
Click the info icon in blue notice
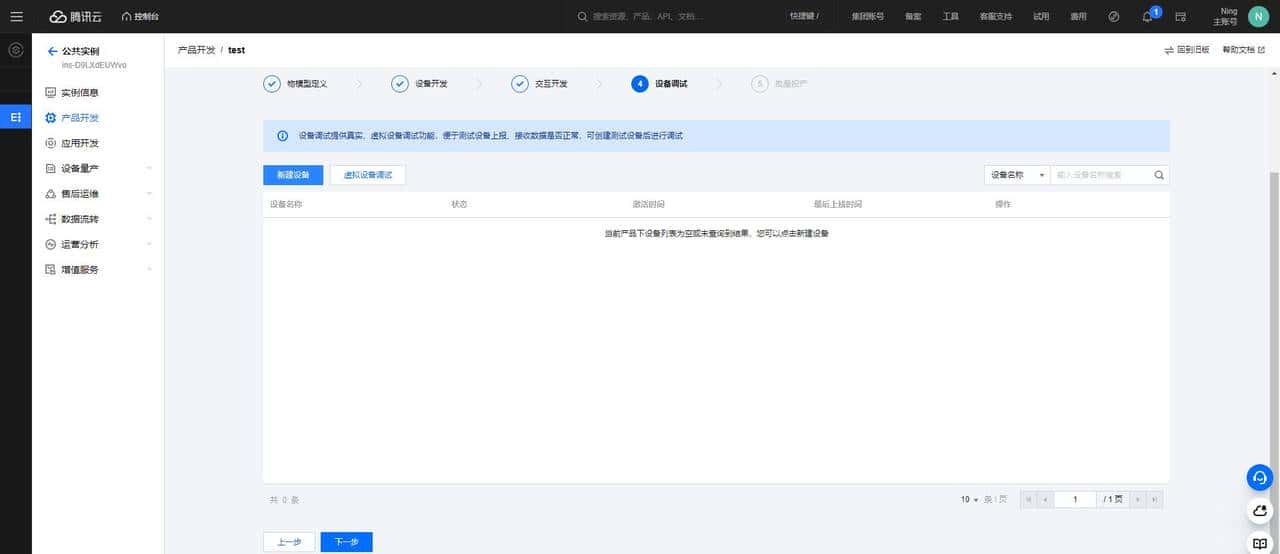pos(283,136)
